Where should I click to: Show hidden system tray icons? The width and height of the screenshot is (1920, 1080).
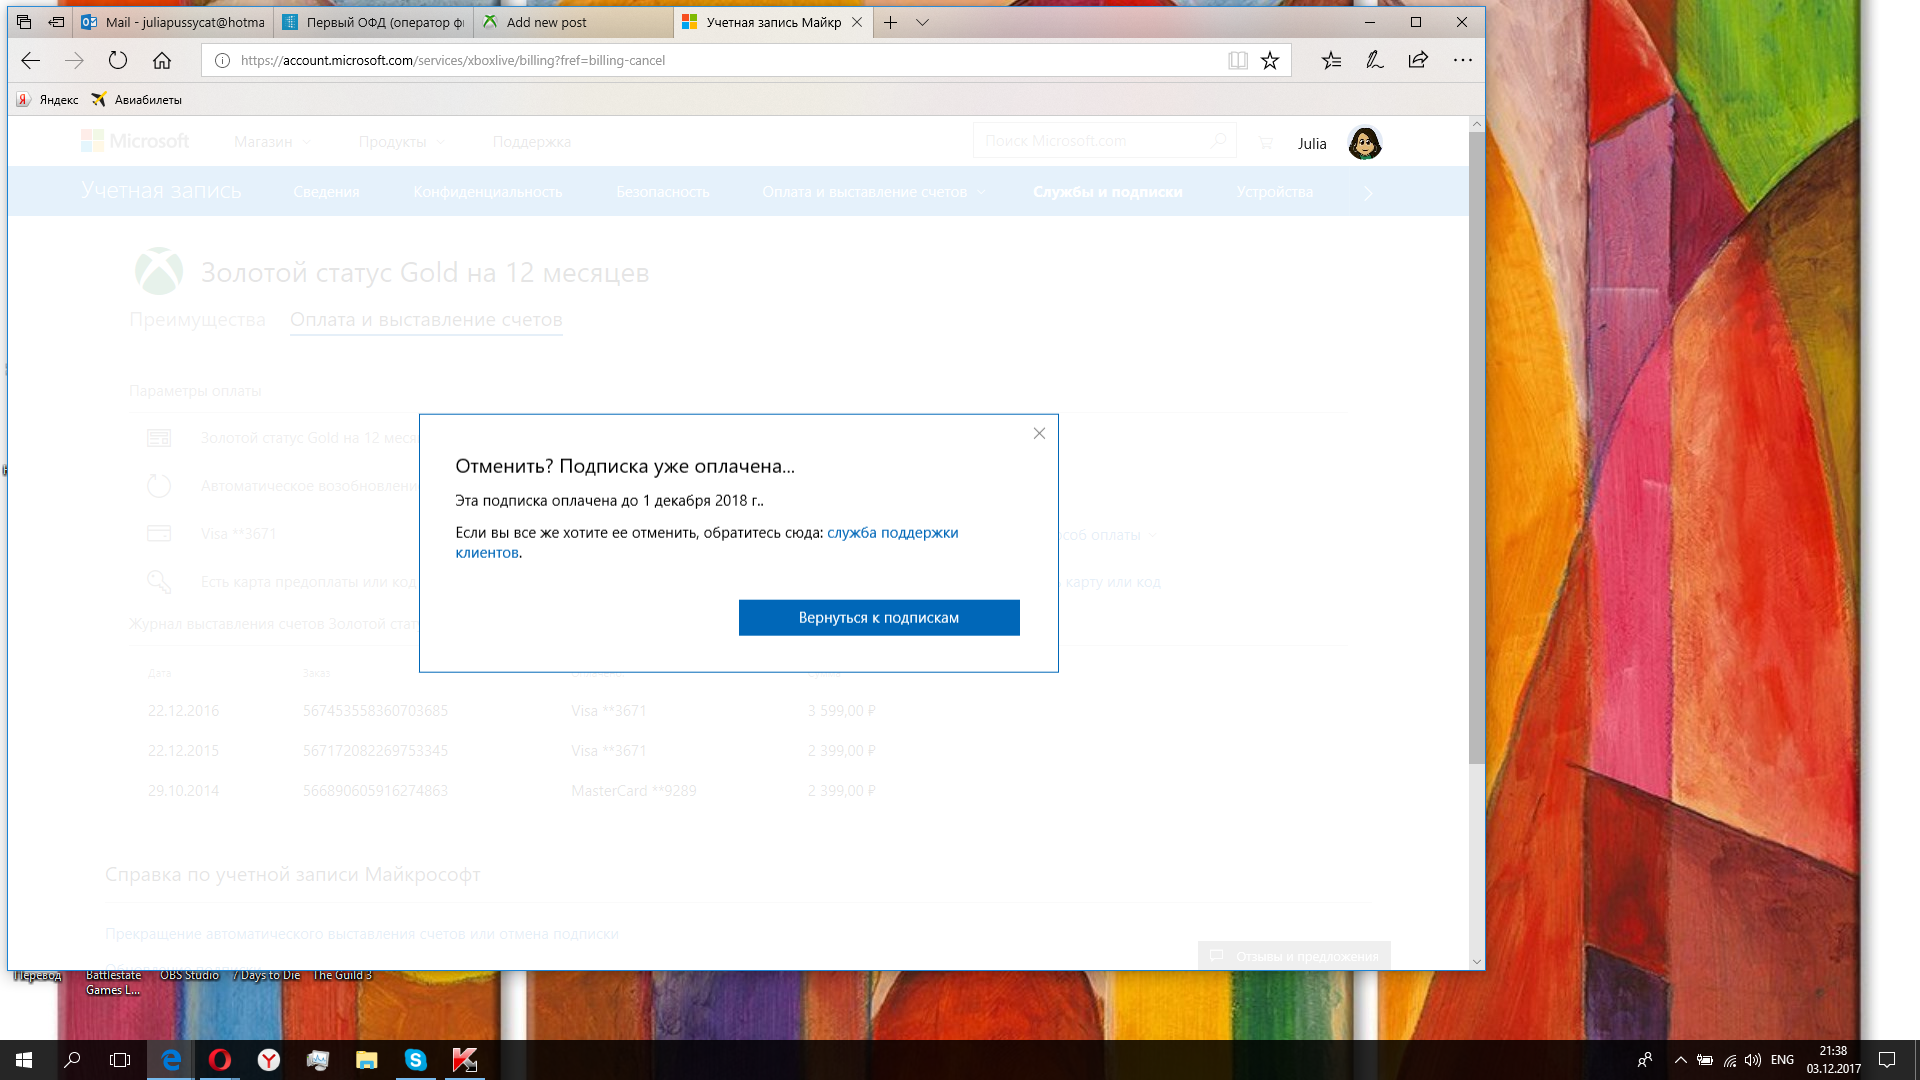[x=1681, y=1060]
